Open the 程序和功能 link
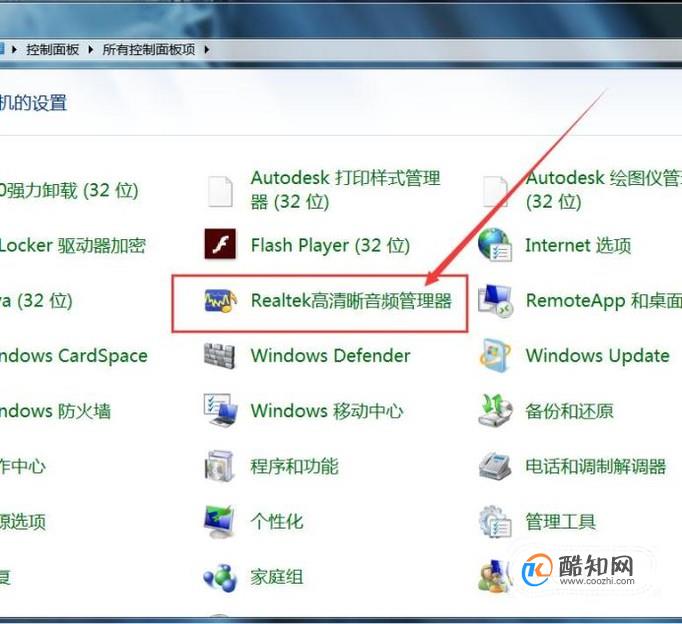 point(294,466)
